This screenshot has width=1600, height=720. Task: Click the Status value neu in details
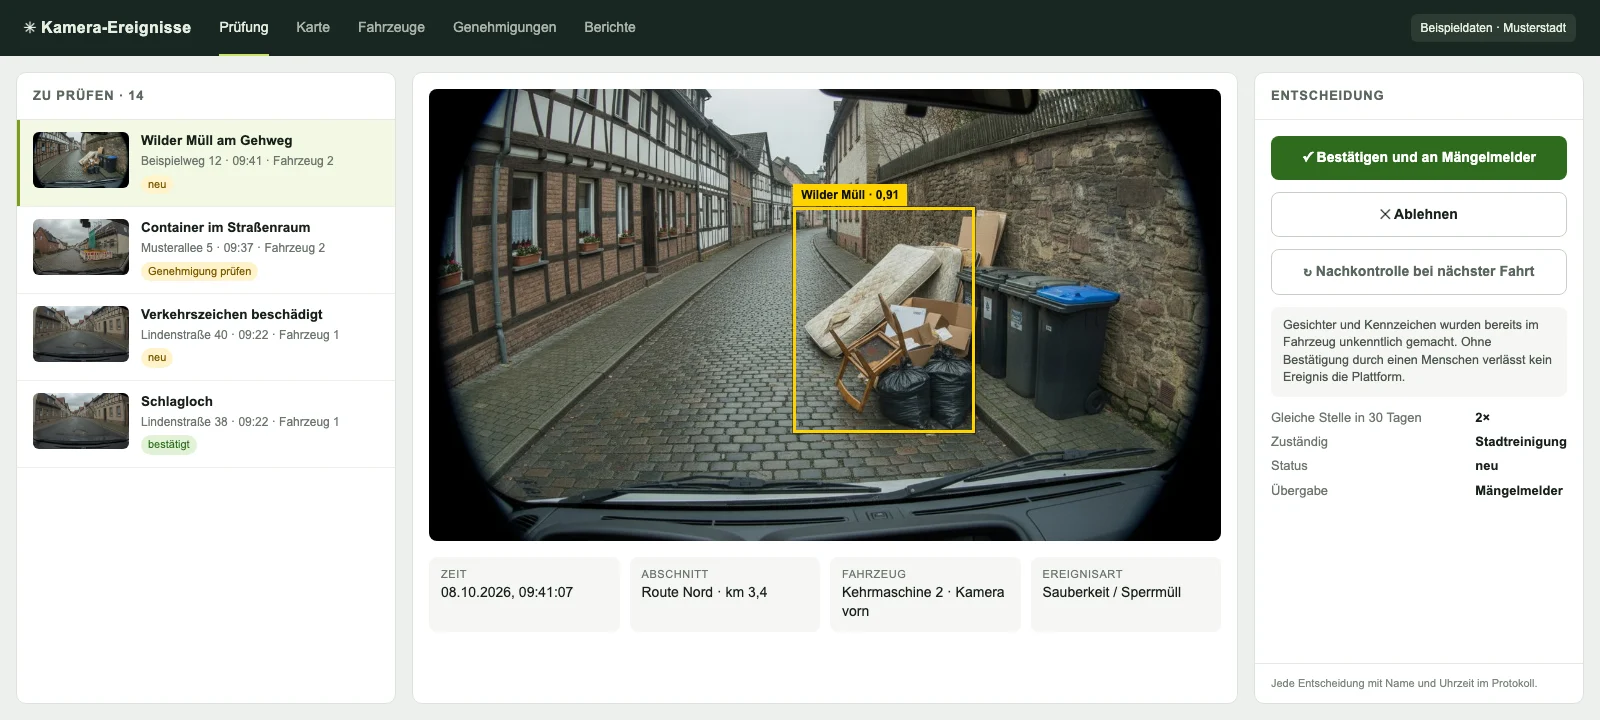pos(1487,466)
